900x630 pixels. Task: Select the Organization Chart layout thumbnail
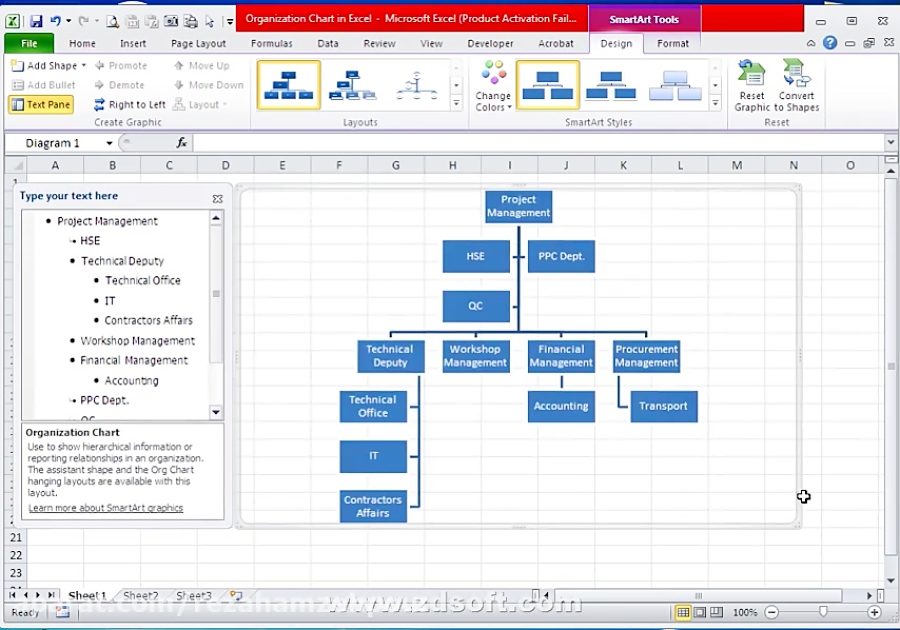[289, 85]
